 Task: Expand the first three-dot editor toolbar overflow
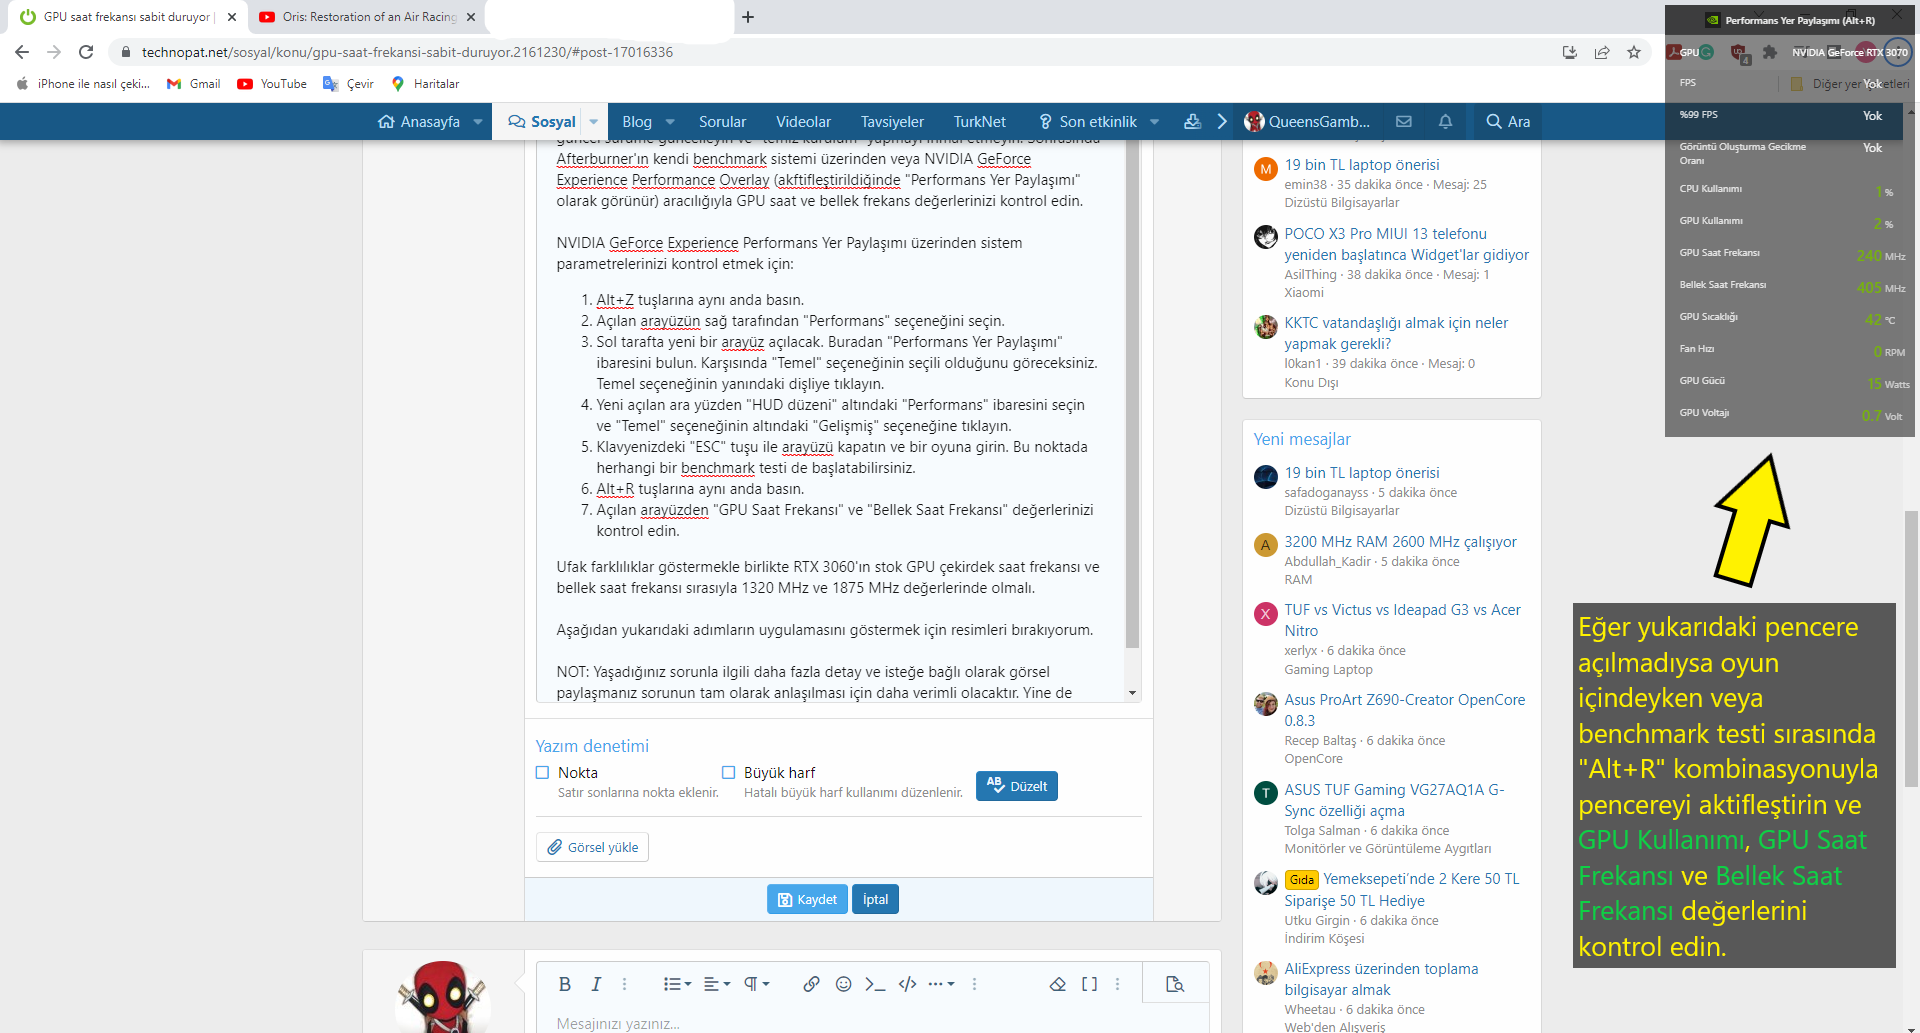pyautogui.click(x=625, y=984)
